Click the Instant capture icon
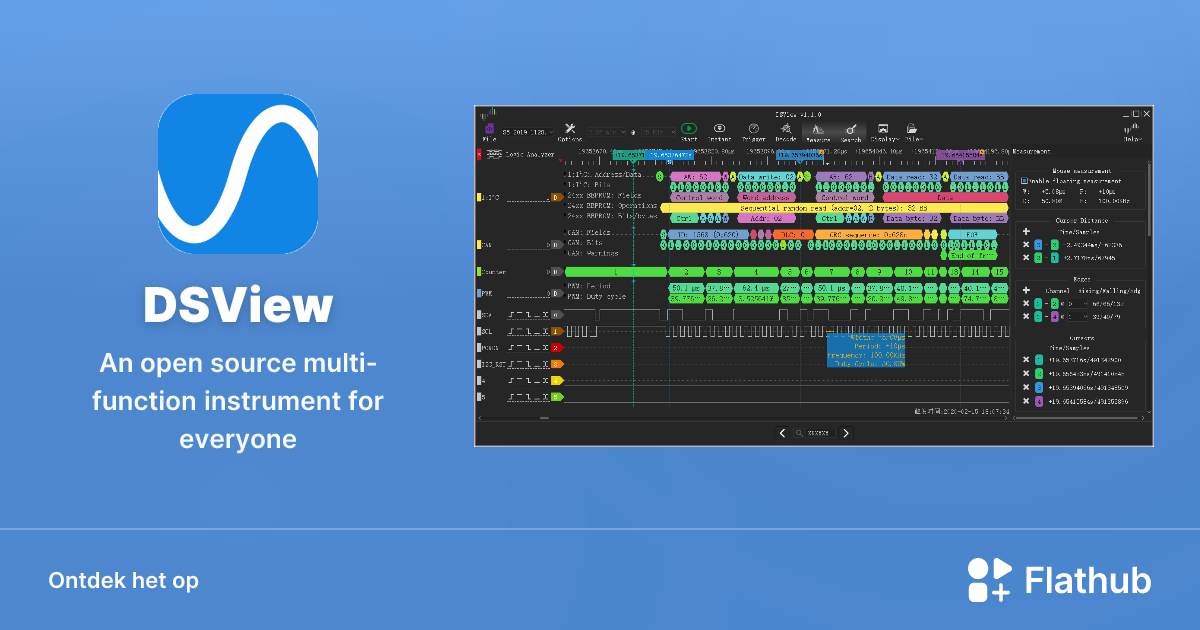The width and height of the screenshot is (1200, 630). point(719,131)
